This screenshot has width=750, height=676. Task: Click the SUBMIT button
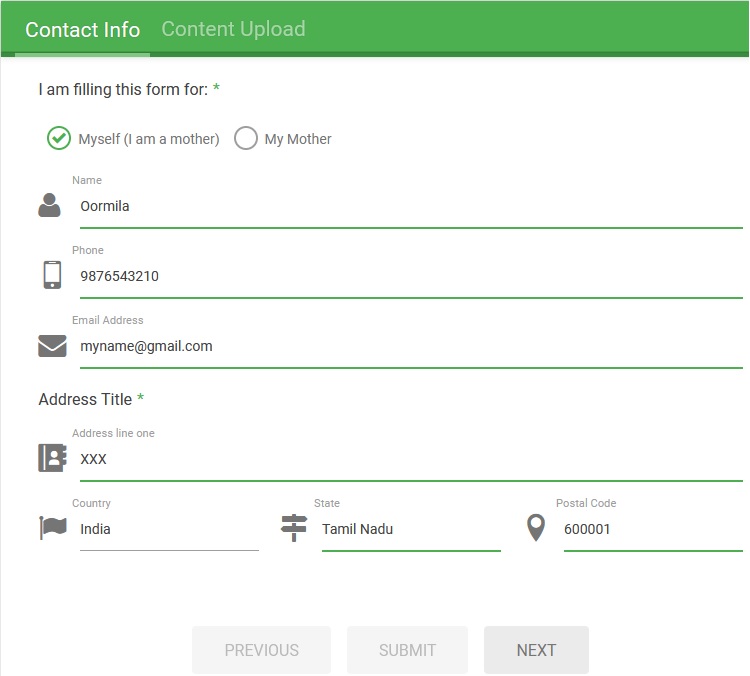(x=407, y=650)
